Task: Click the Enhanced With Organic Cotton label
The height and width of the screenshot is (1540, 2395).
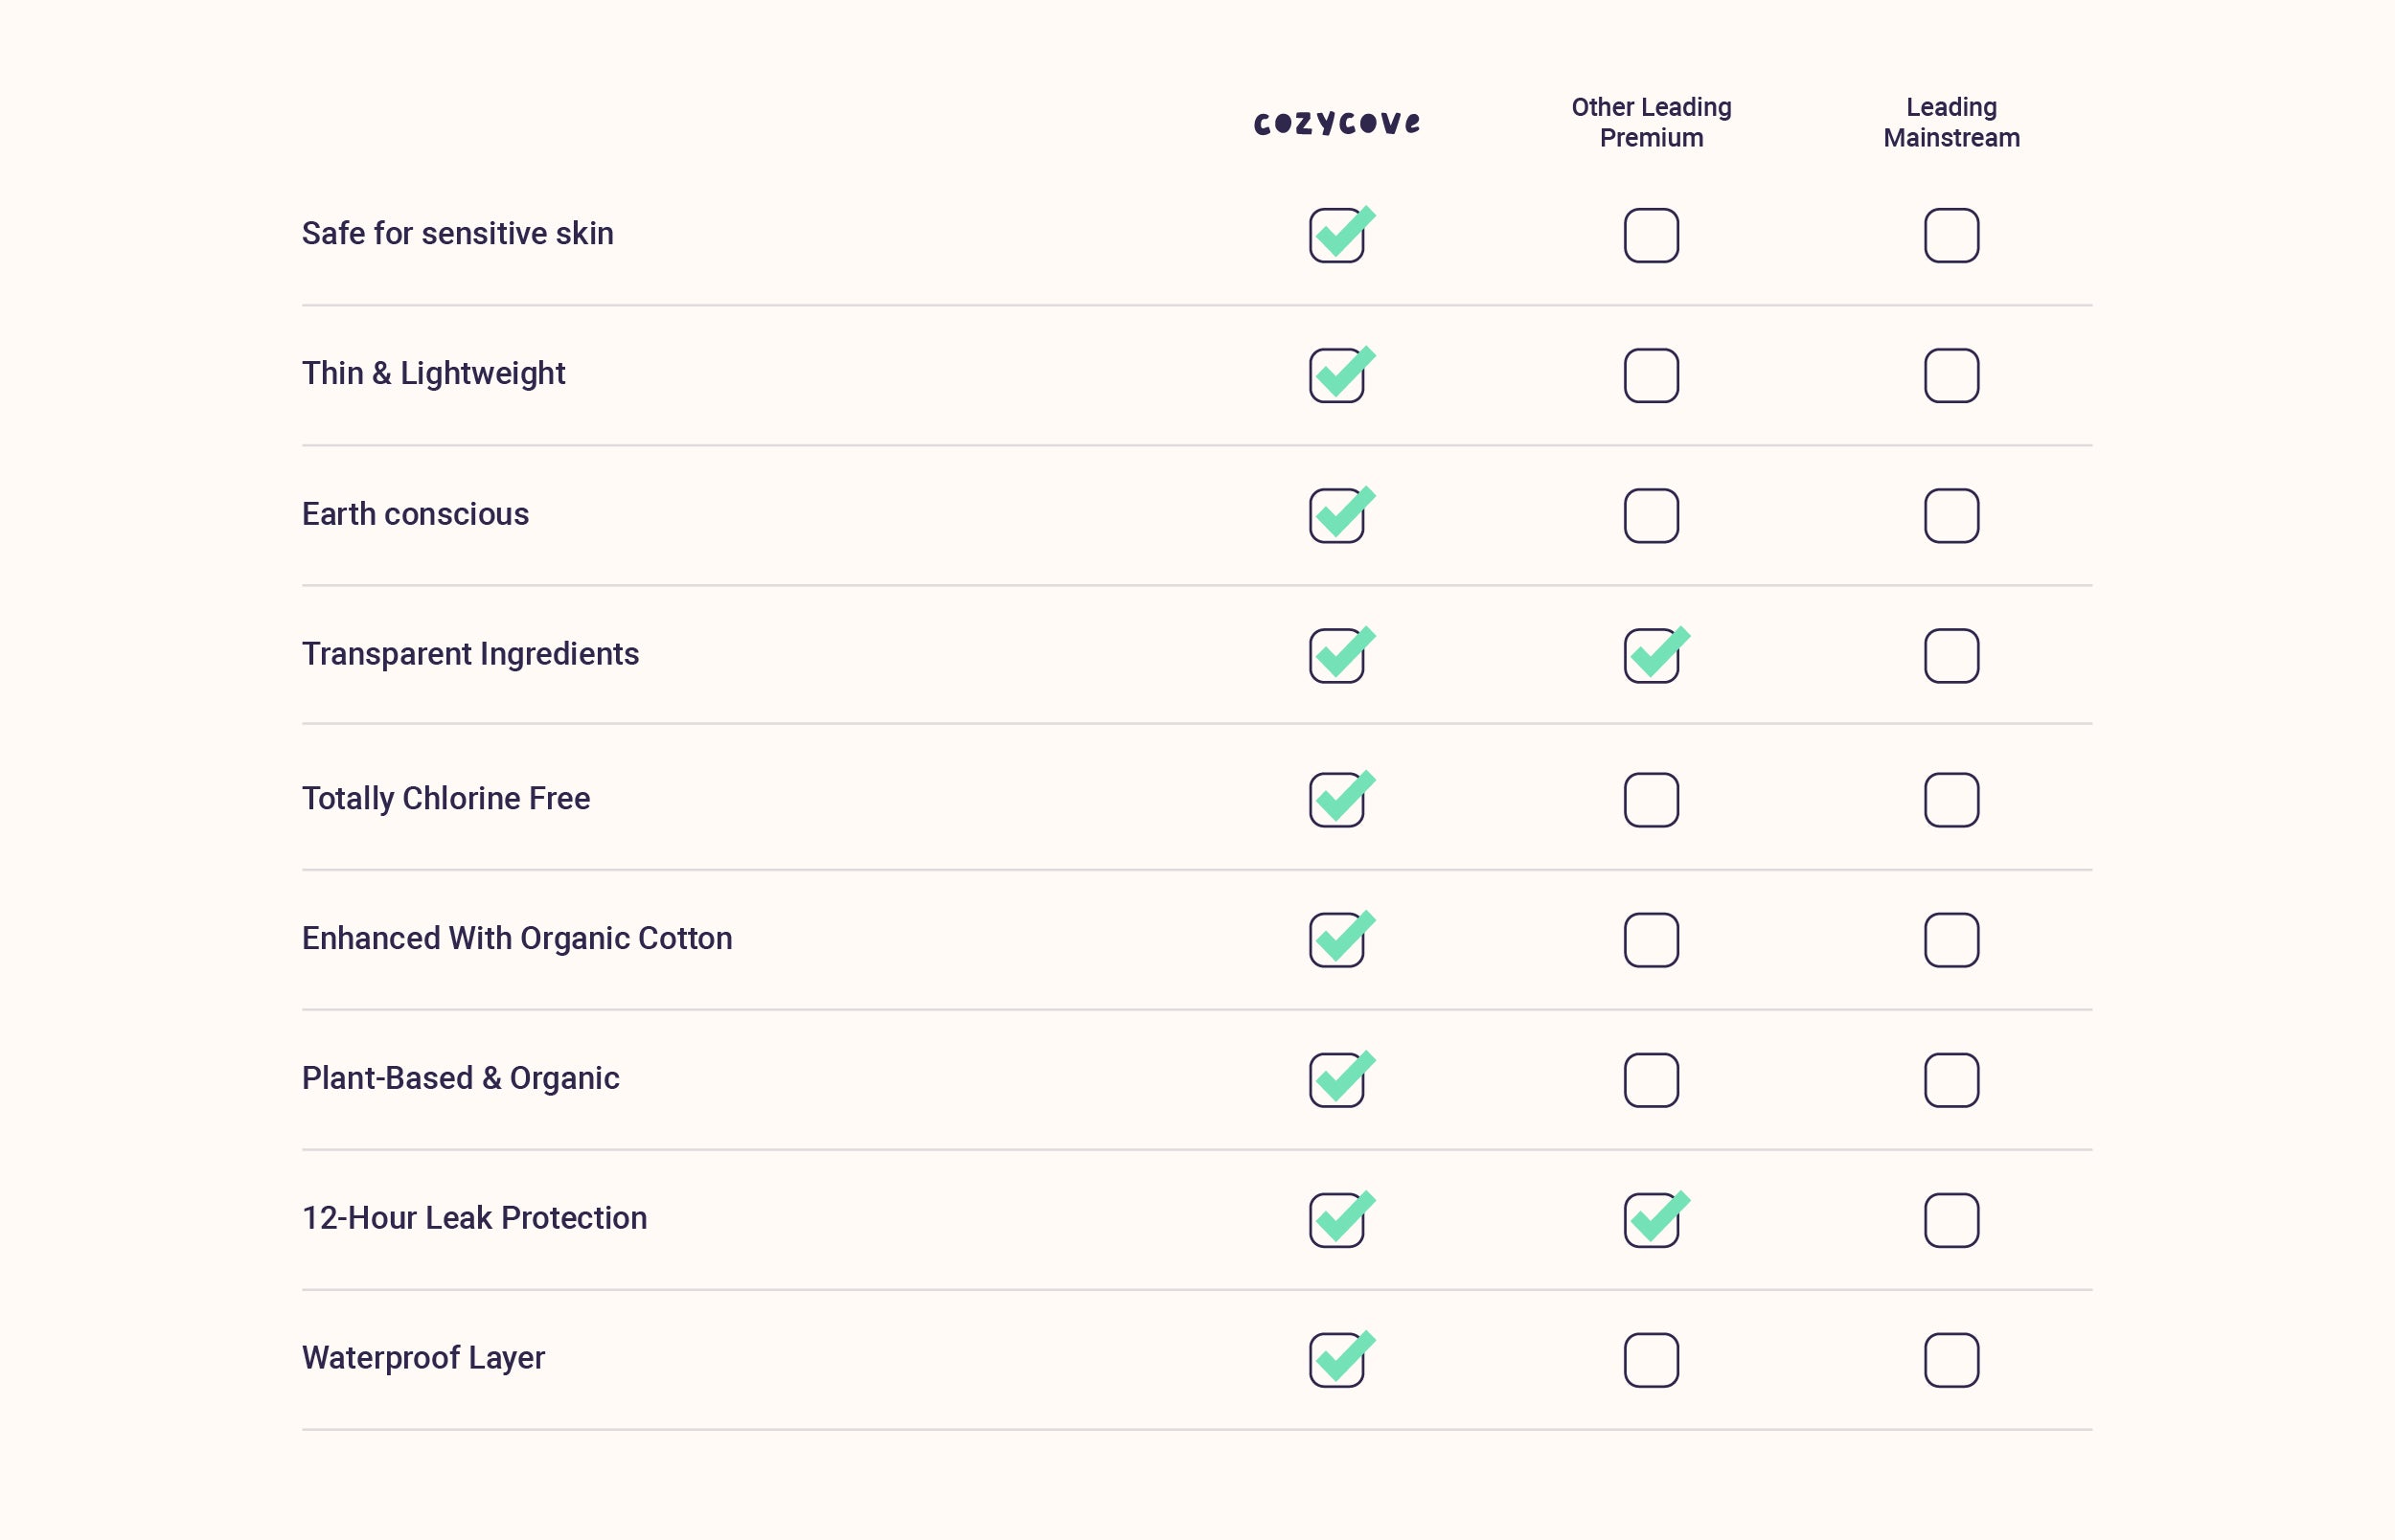Action: [516, 938]
